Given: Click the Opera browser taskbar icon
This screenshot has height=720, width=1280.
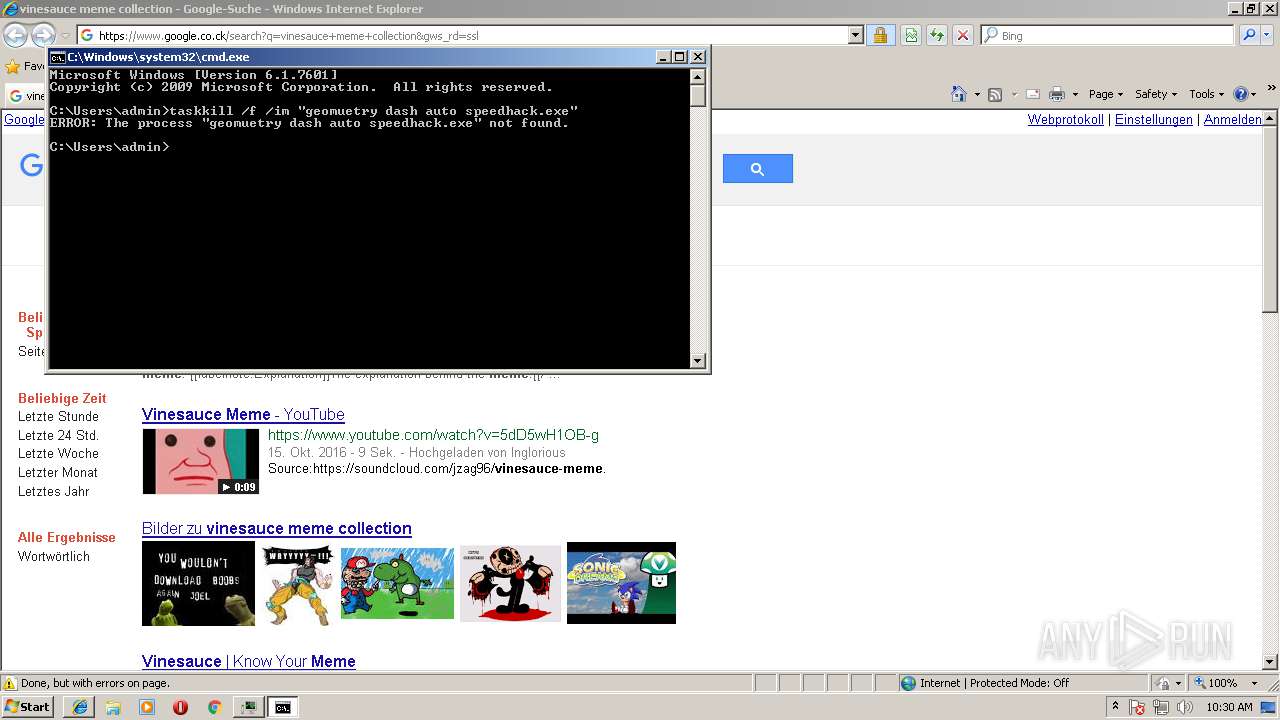Looking at the screenshot, I should 180,707.
